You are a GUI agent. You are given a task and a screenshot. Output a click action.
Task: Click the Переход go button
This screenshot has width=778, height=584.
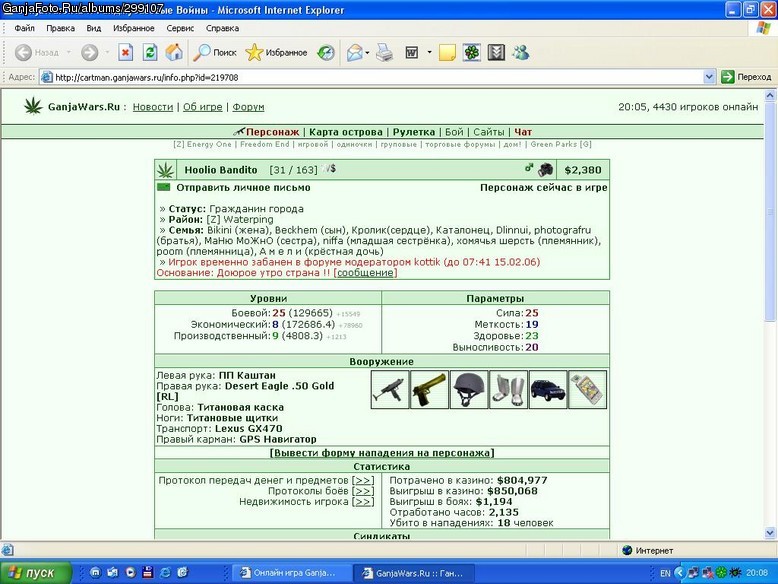[x=747, y=77]
